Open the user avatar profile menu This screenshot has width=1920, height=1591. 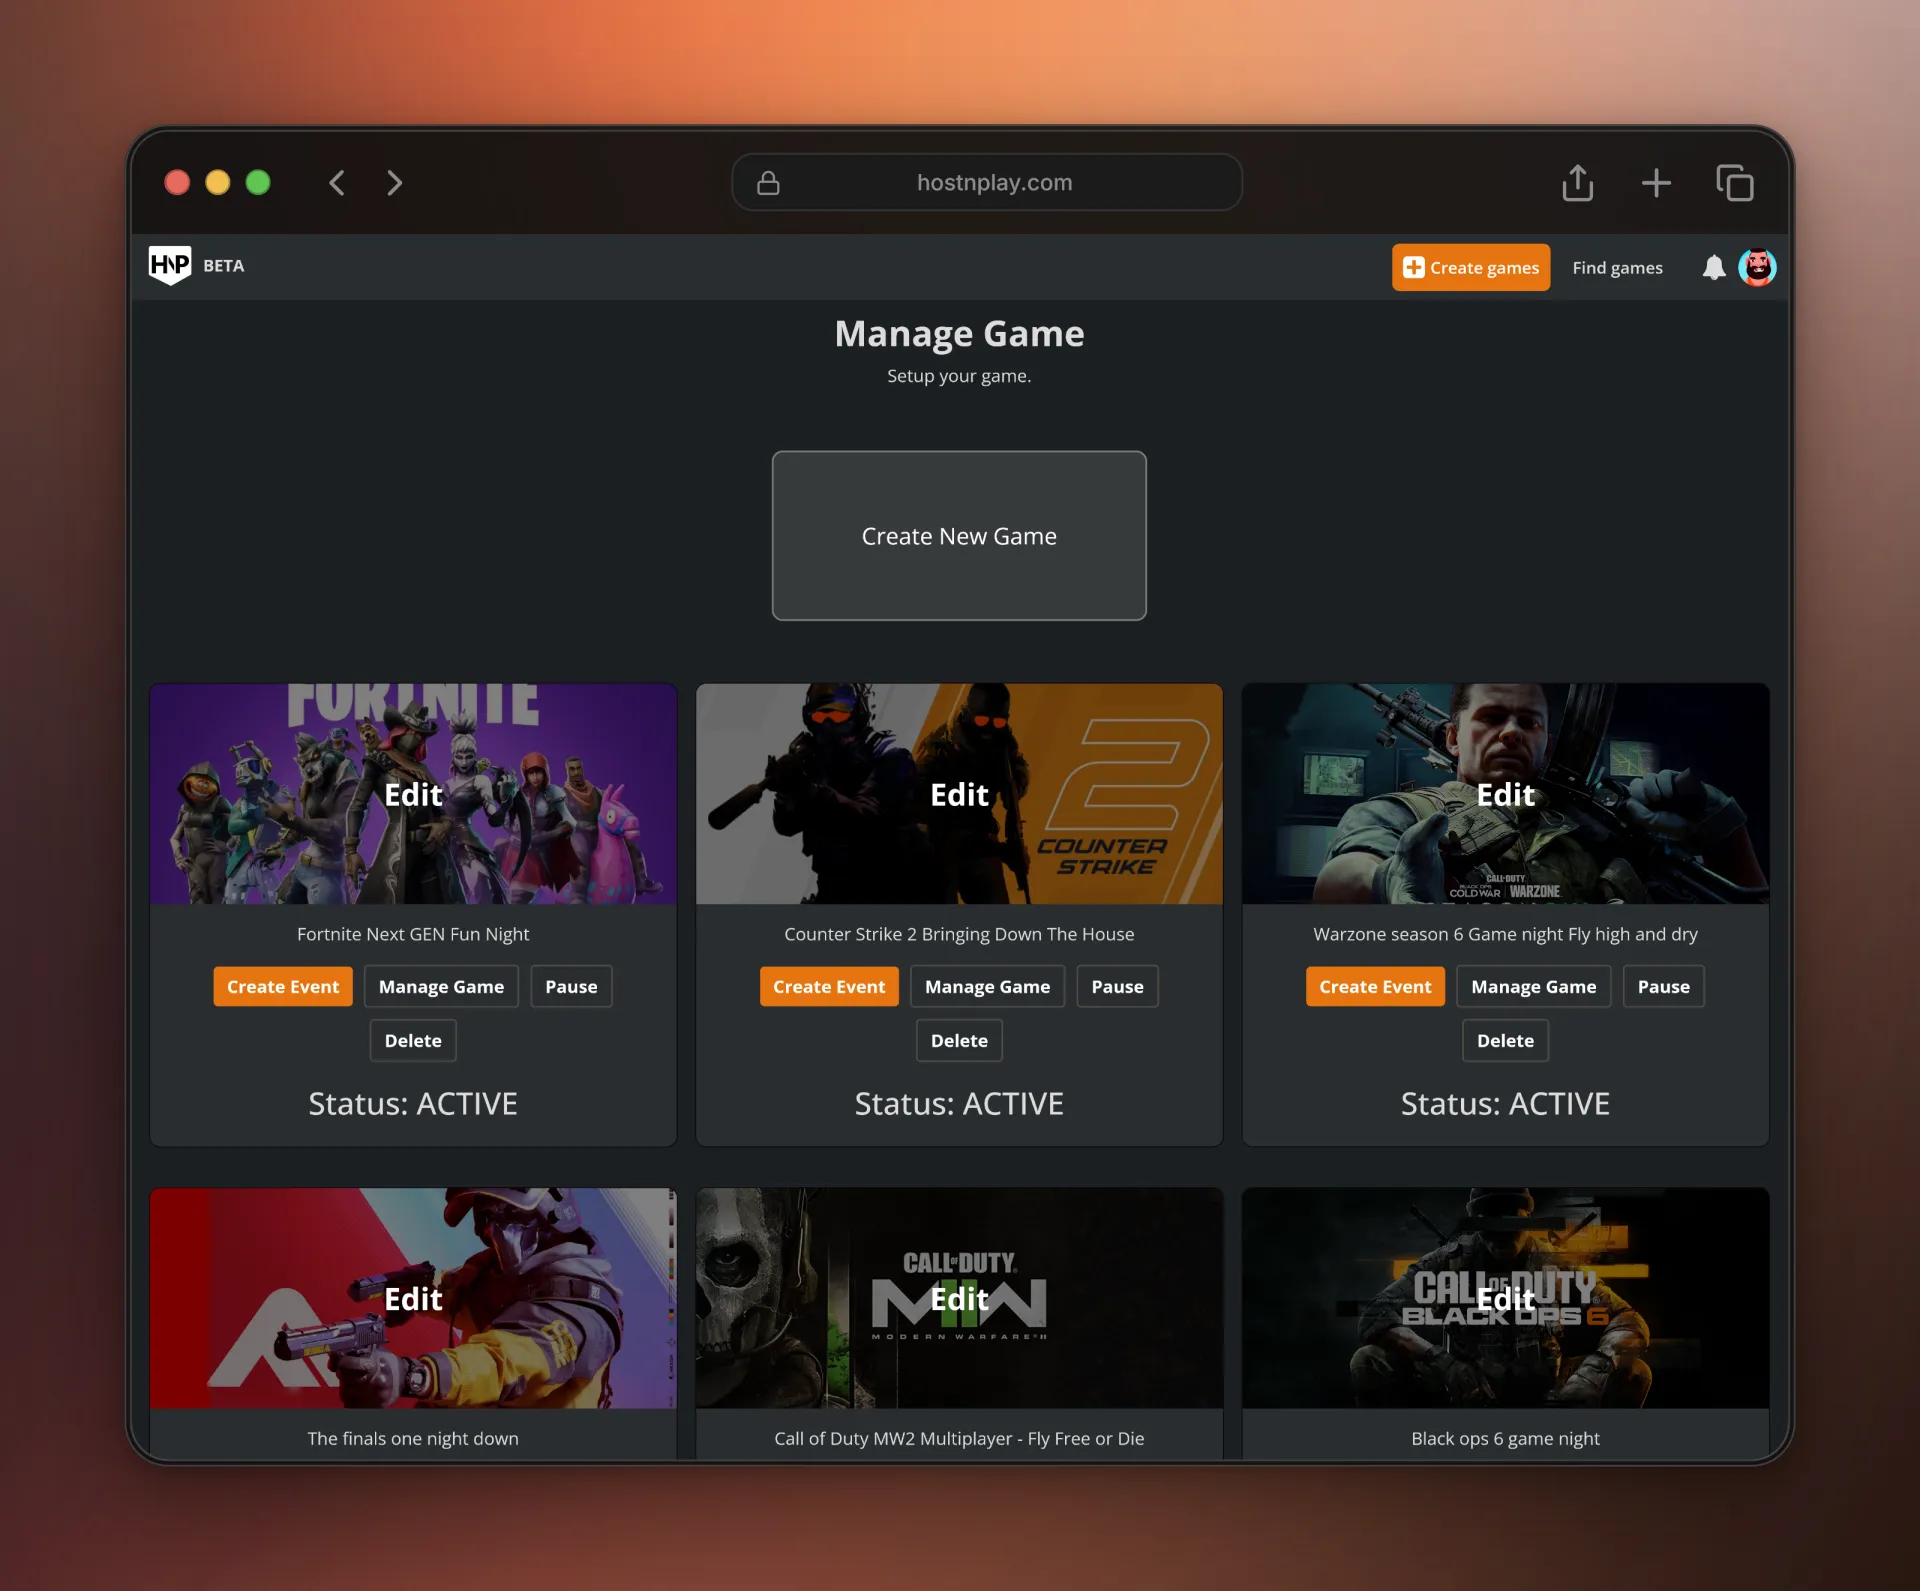(1757, 267)
